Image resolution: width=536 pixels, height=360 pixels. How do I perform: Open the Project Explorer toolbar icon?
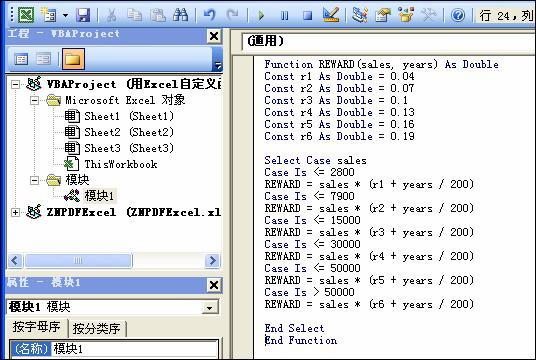[360, 15]
